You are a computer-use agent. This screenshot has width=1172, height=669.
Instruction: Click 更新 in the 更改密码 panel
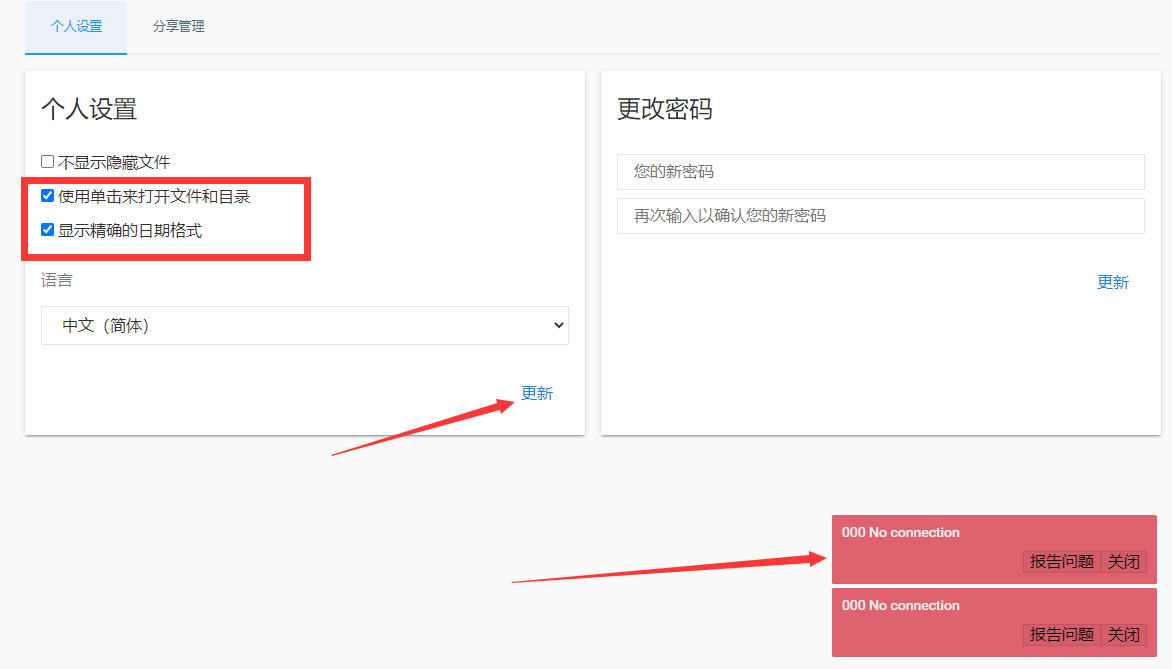click(1112, 283)
